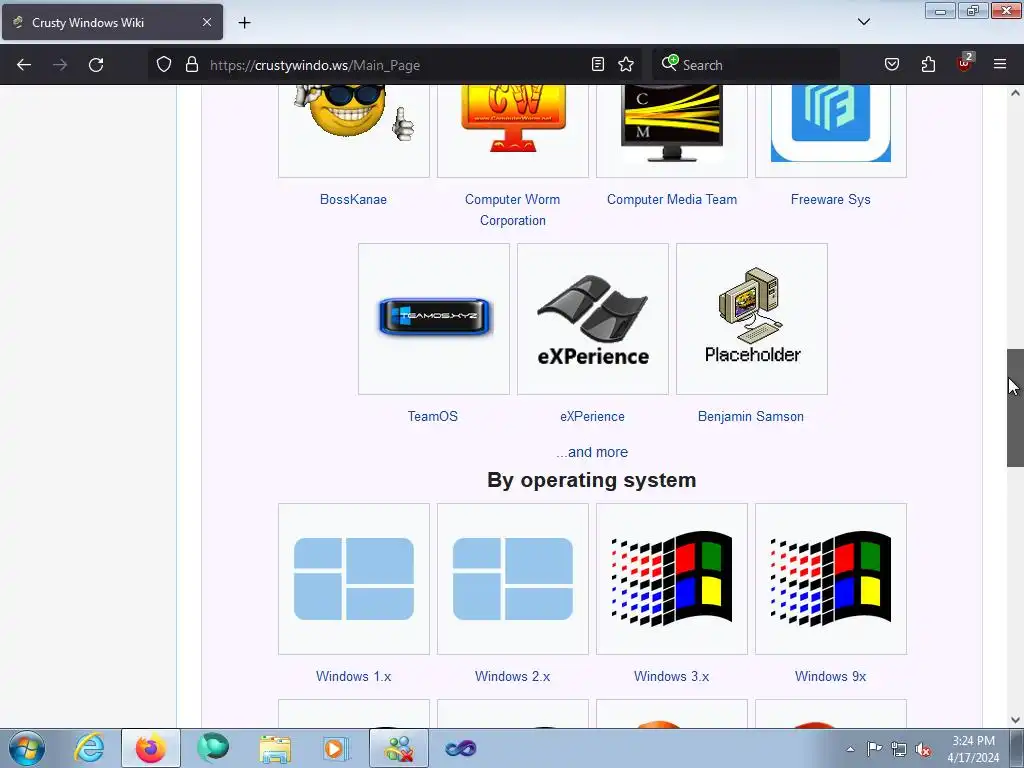Viewport: 1024px width, 768px height.
Task: Follow the Windows 2.x text link
Action: [x=513, y=676]
